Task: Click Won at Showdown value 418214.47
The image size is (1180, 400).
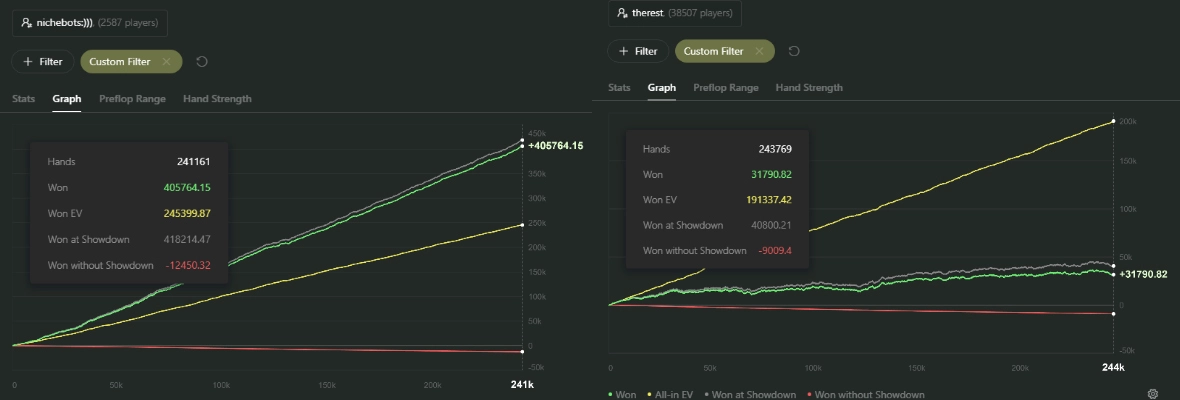Action: point(187,239)
